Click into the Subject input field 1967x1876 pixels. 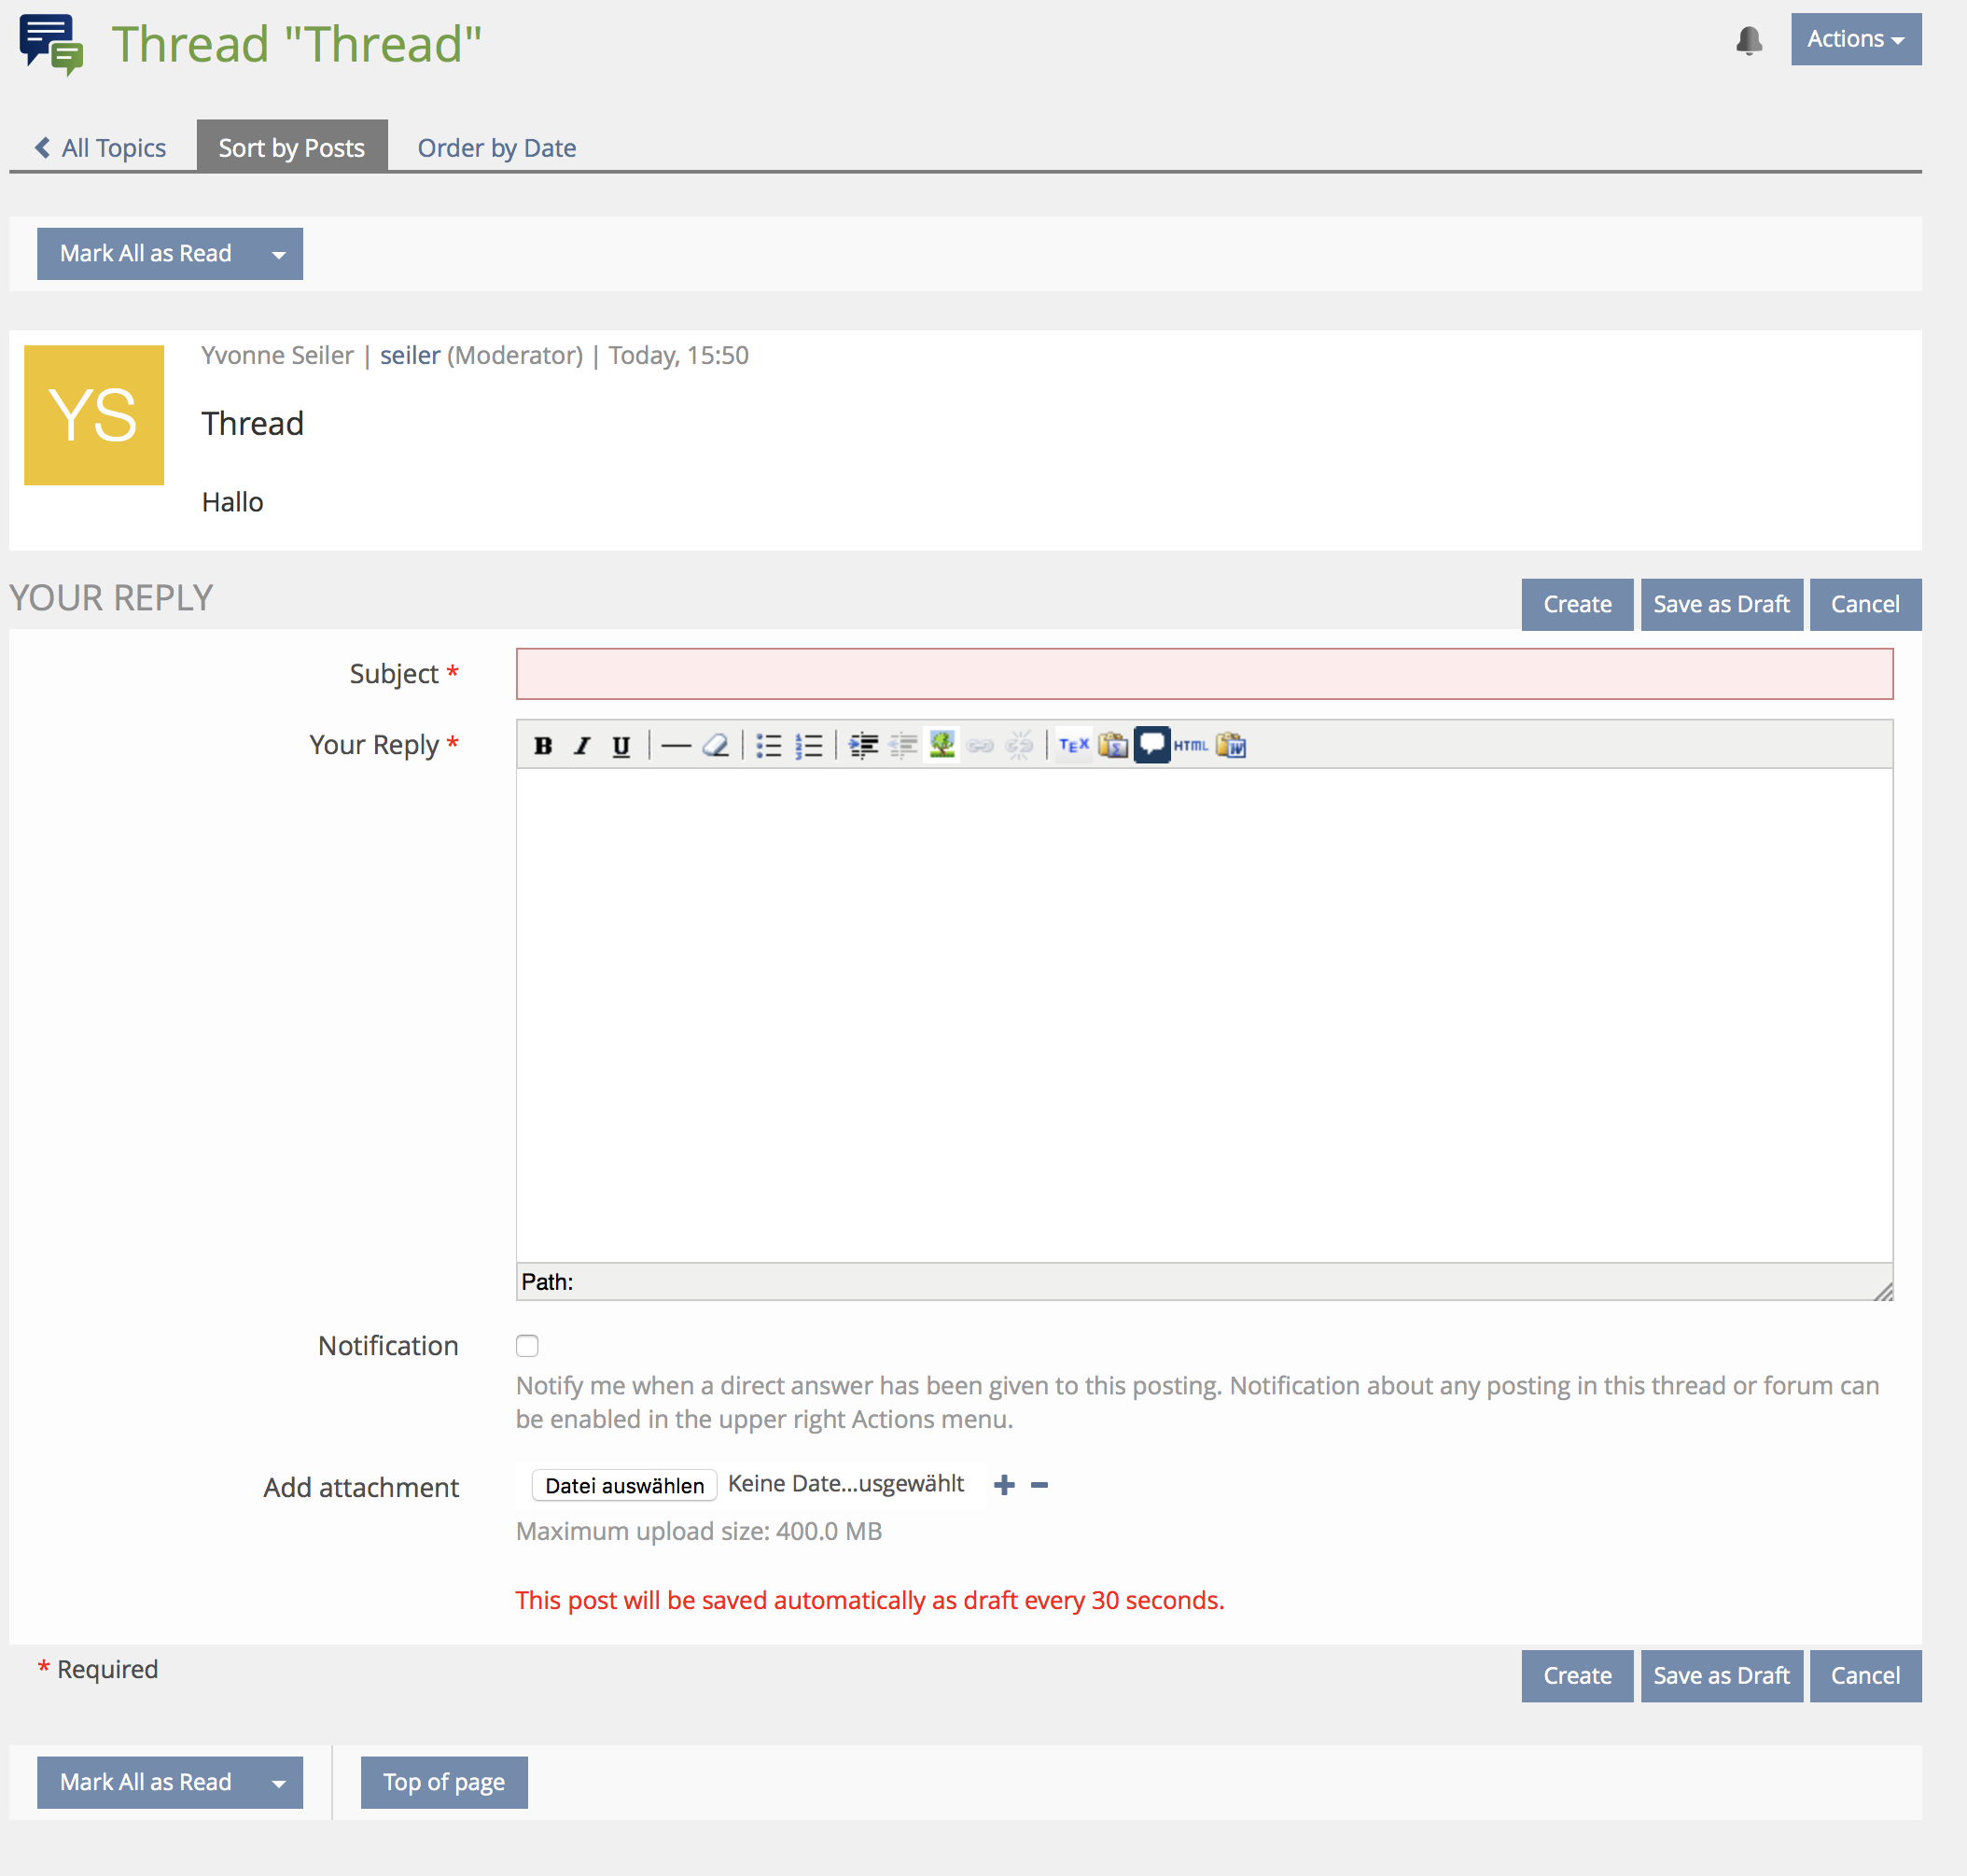tap(1203, 674)
